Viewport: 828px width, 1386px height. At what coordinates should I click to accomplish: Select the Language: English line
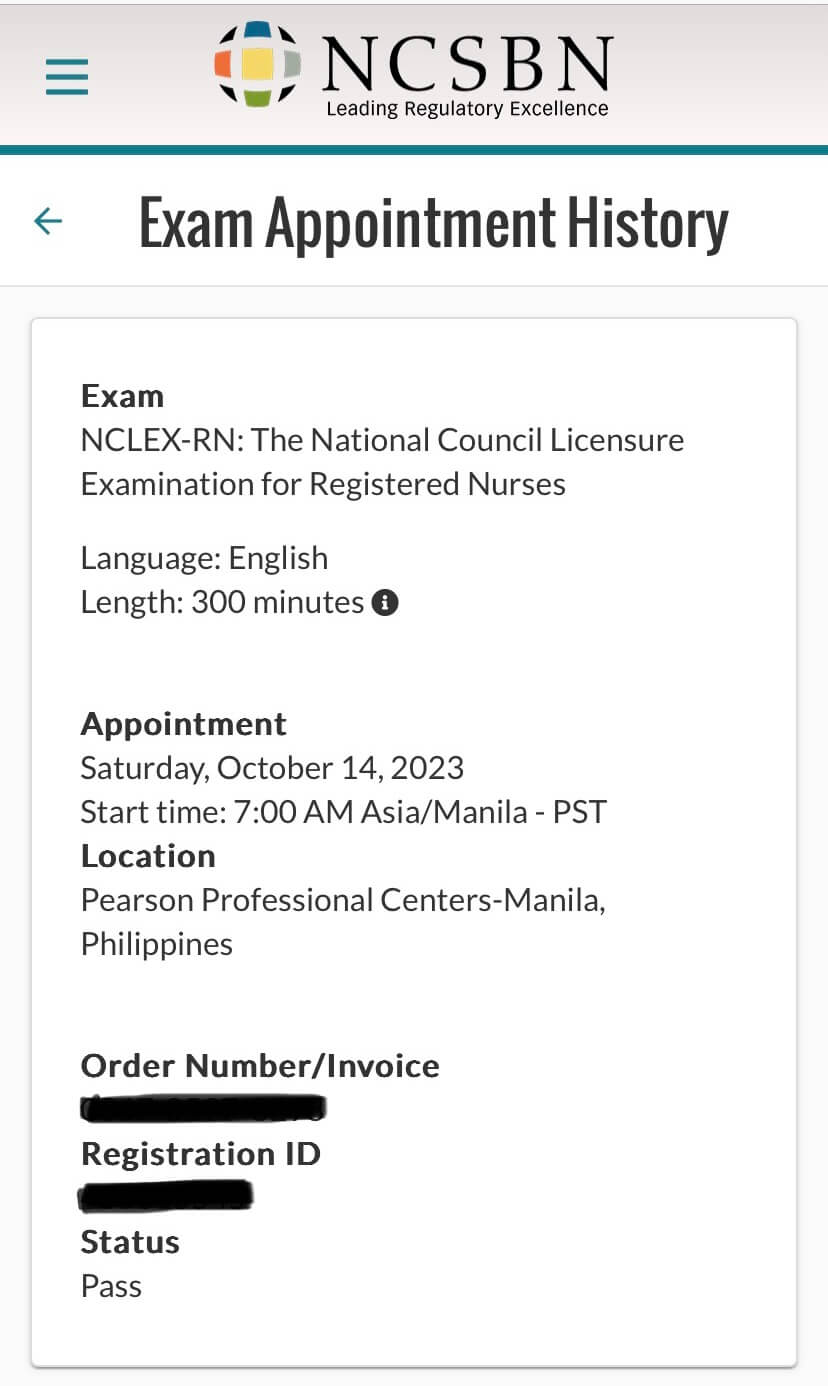click(x=204, y=558)
